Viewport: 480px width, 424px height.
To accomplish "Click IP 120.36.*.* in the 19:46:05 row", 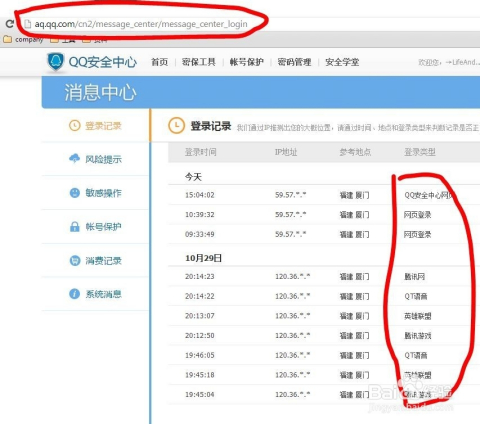I will coord(293,355).
